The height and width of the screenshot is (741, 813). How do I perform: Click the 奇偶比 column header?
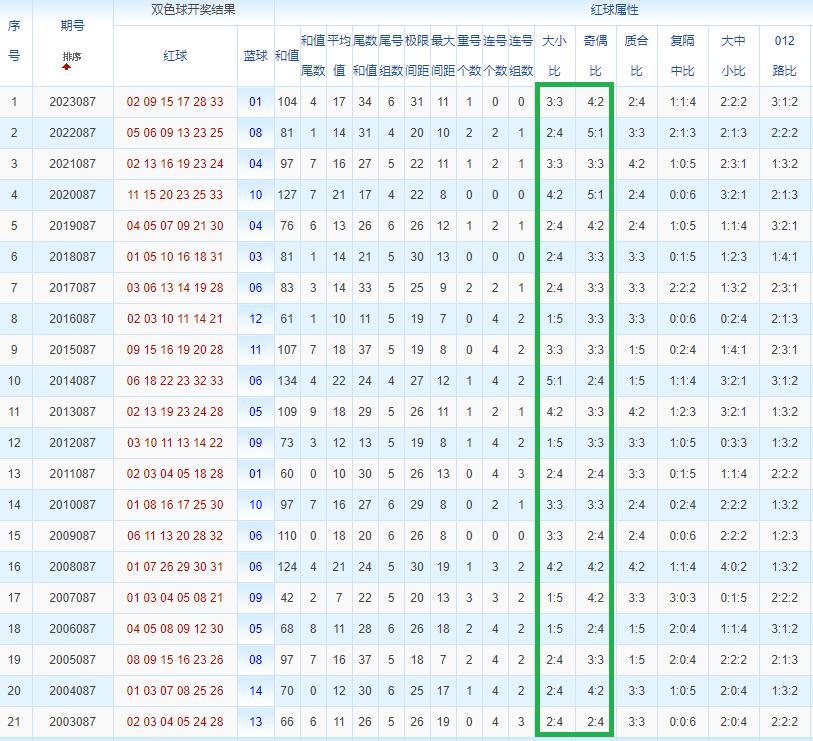(595, 55)
